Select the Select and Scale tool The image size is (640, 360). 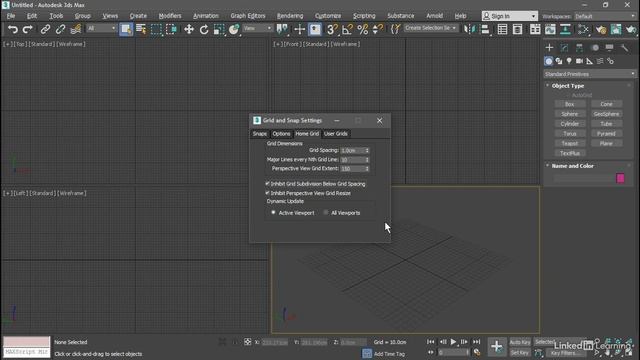219,29
